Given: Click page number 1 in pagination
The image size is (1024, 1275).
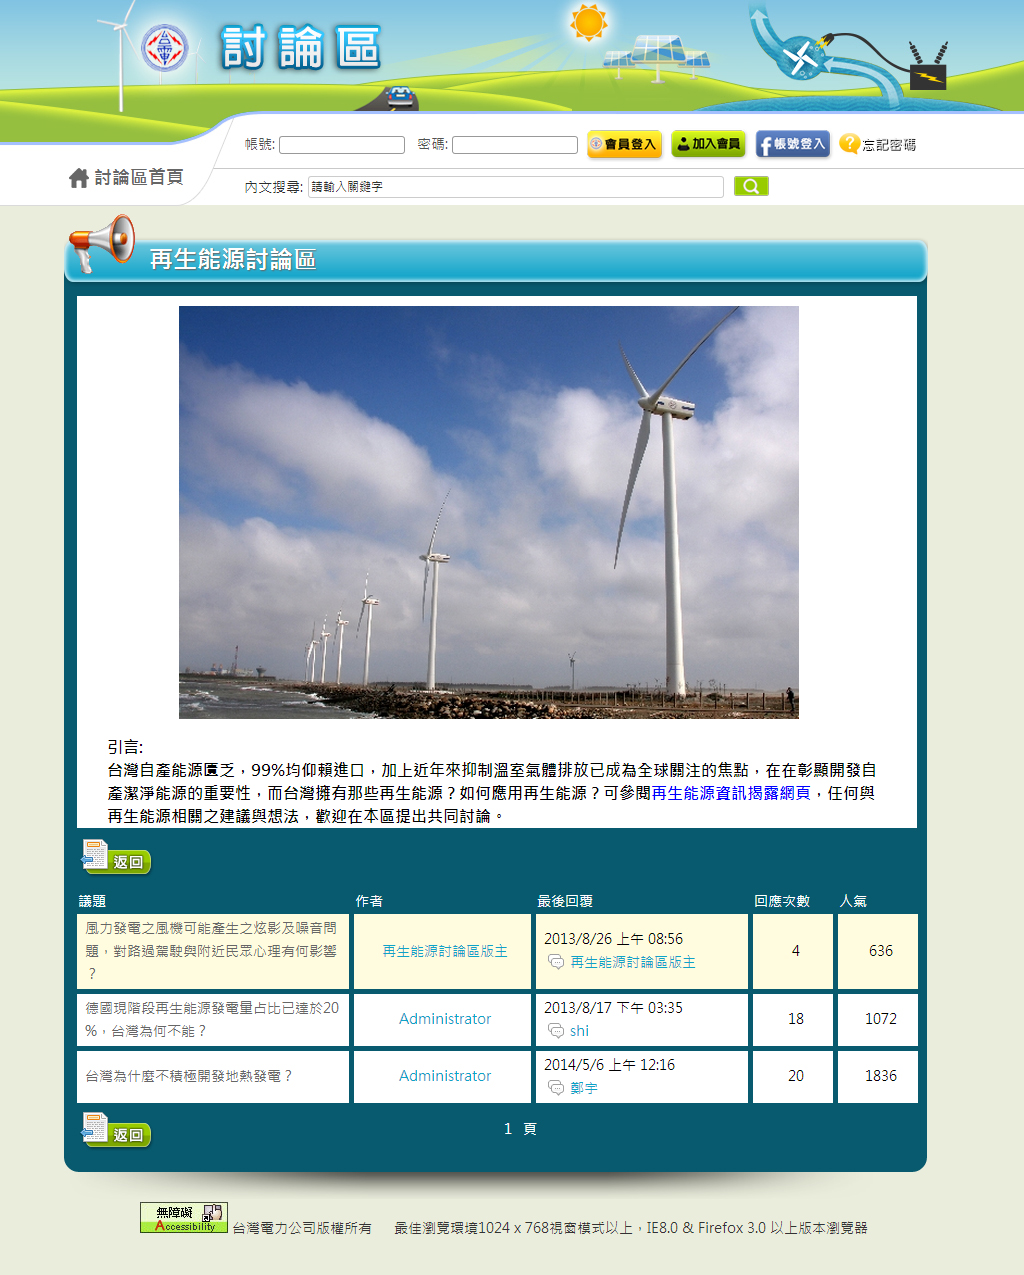Looking at the screenshot, I should [508, 1129].
